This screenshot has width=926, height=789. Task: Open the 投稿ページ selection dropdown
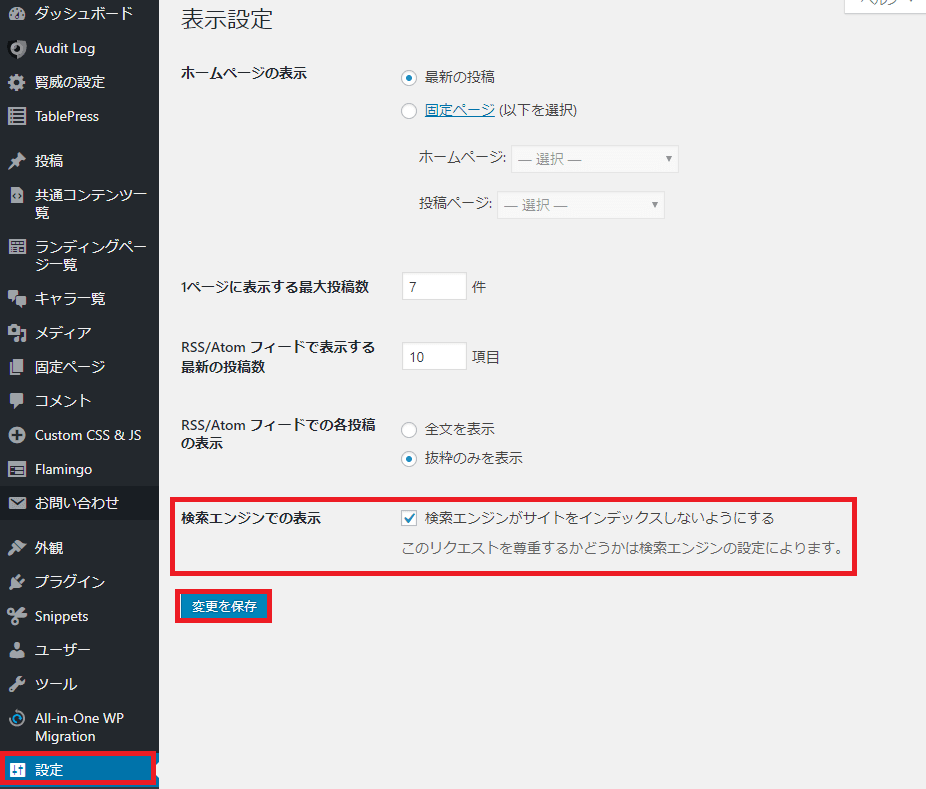(x=580, y=204)
